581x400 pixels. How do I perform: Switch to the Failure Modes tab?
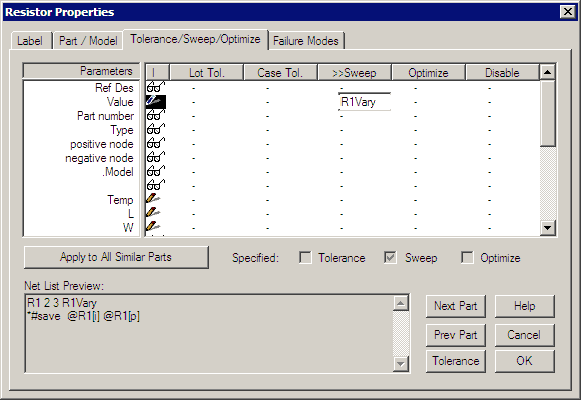pos(306,41)
